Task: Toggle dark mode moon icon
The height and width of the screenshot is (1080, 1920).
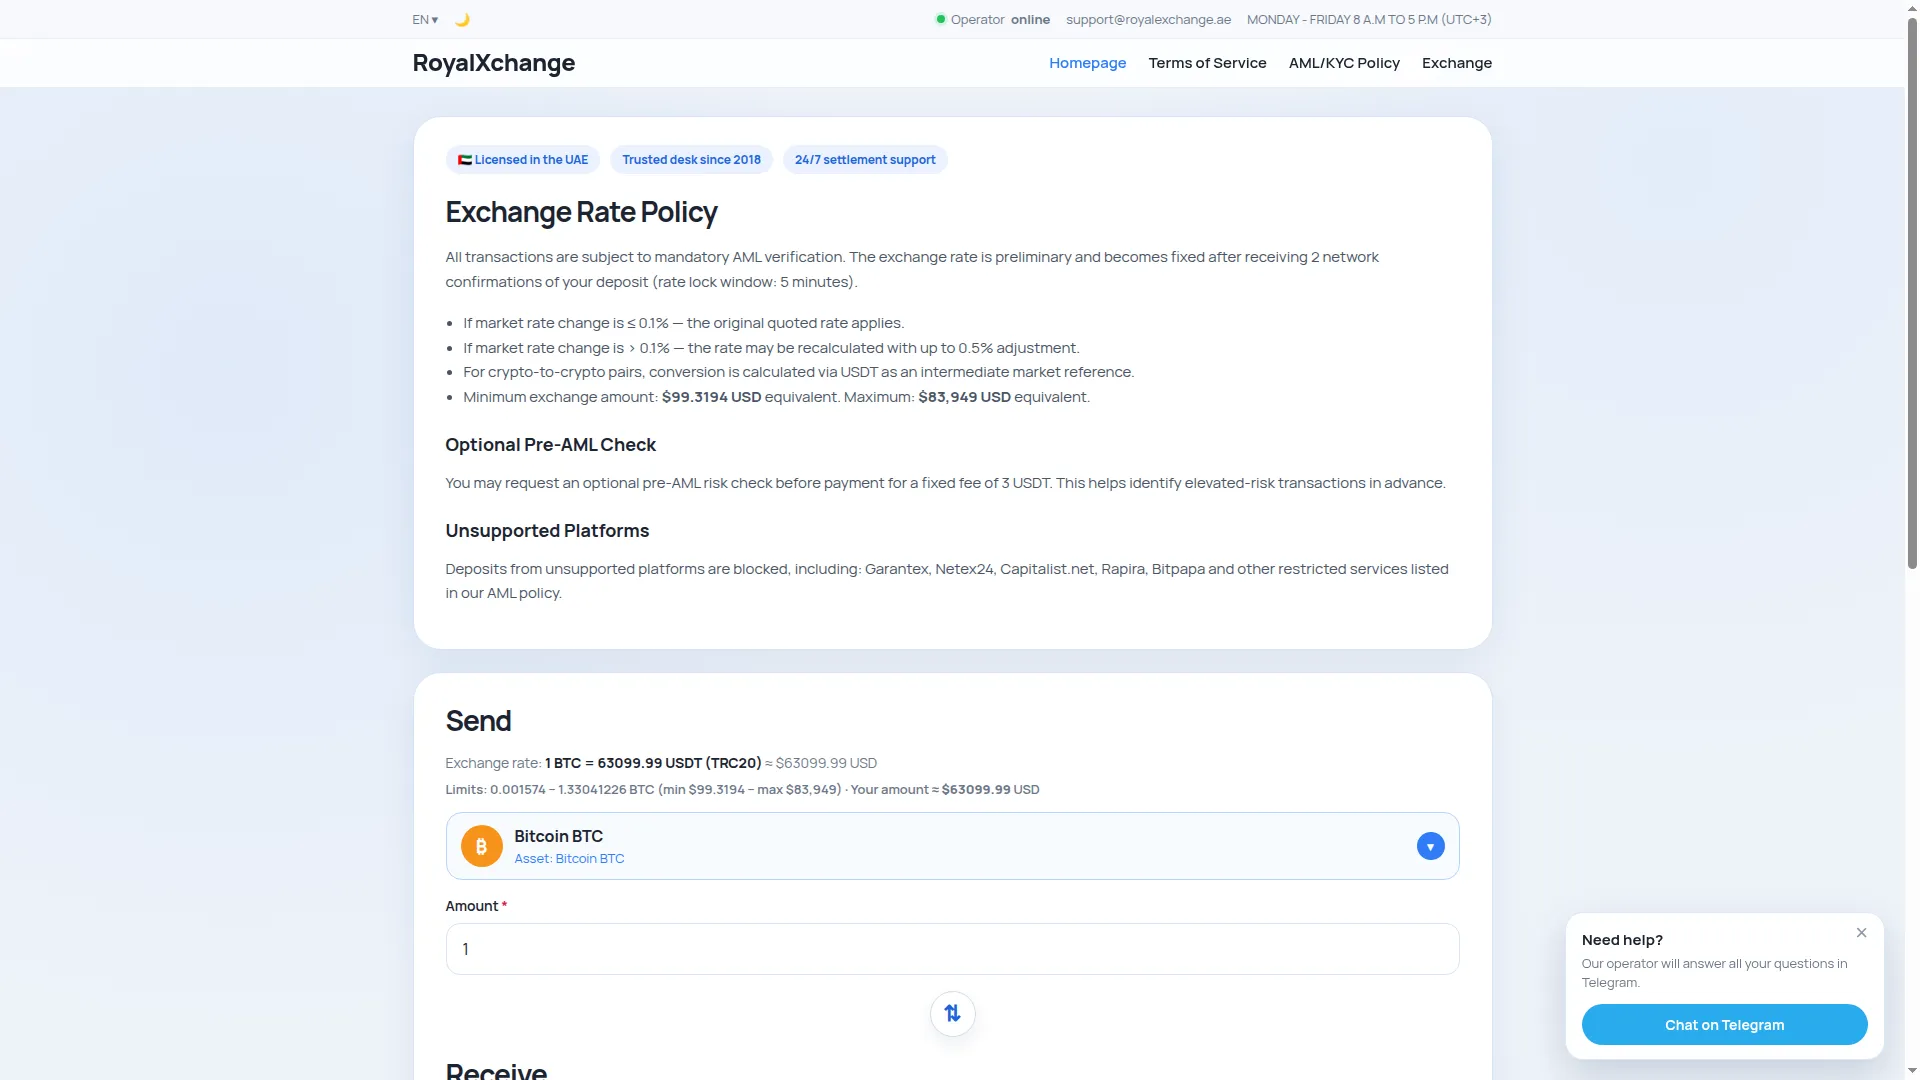Action: tap(462, 20)
